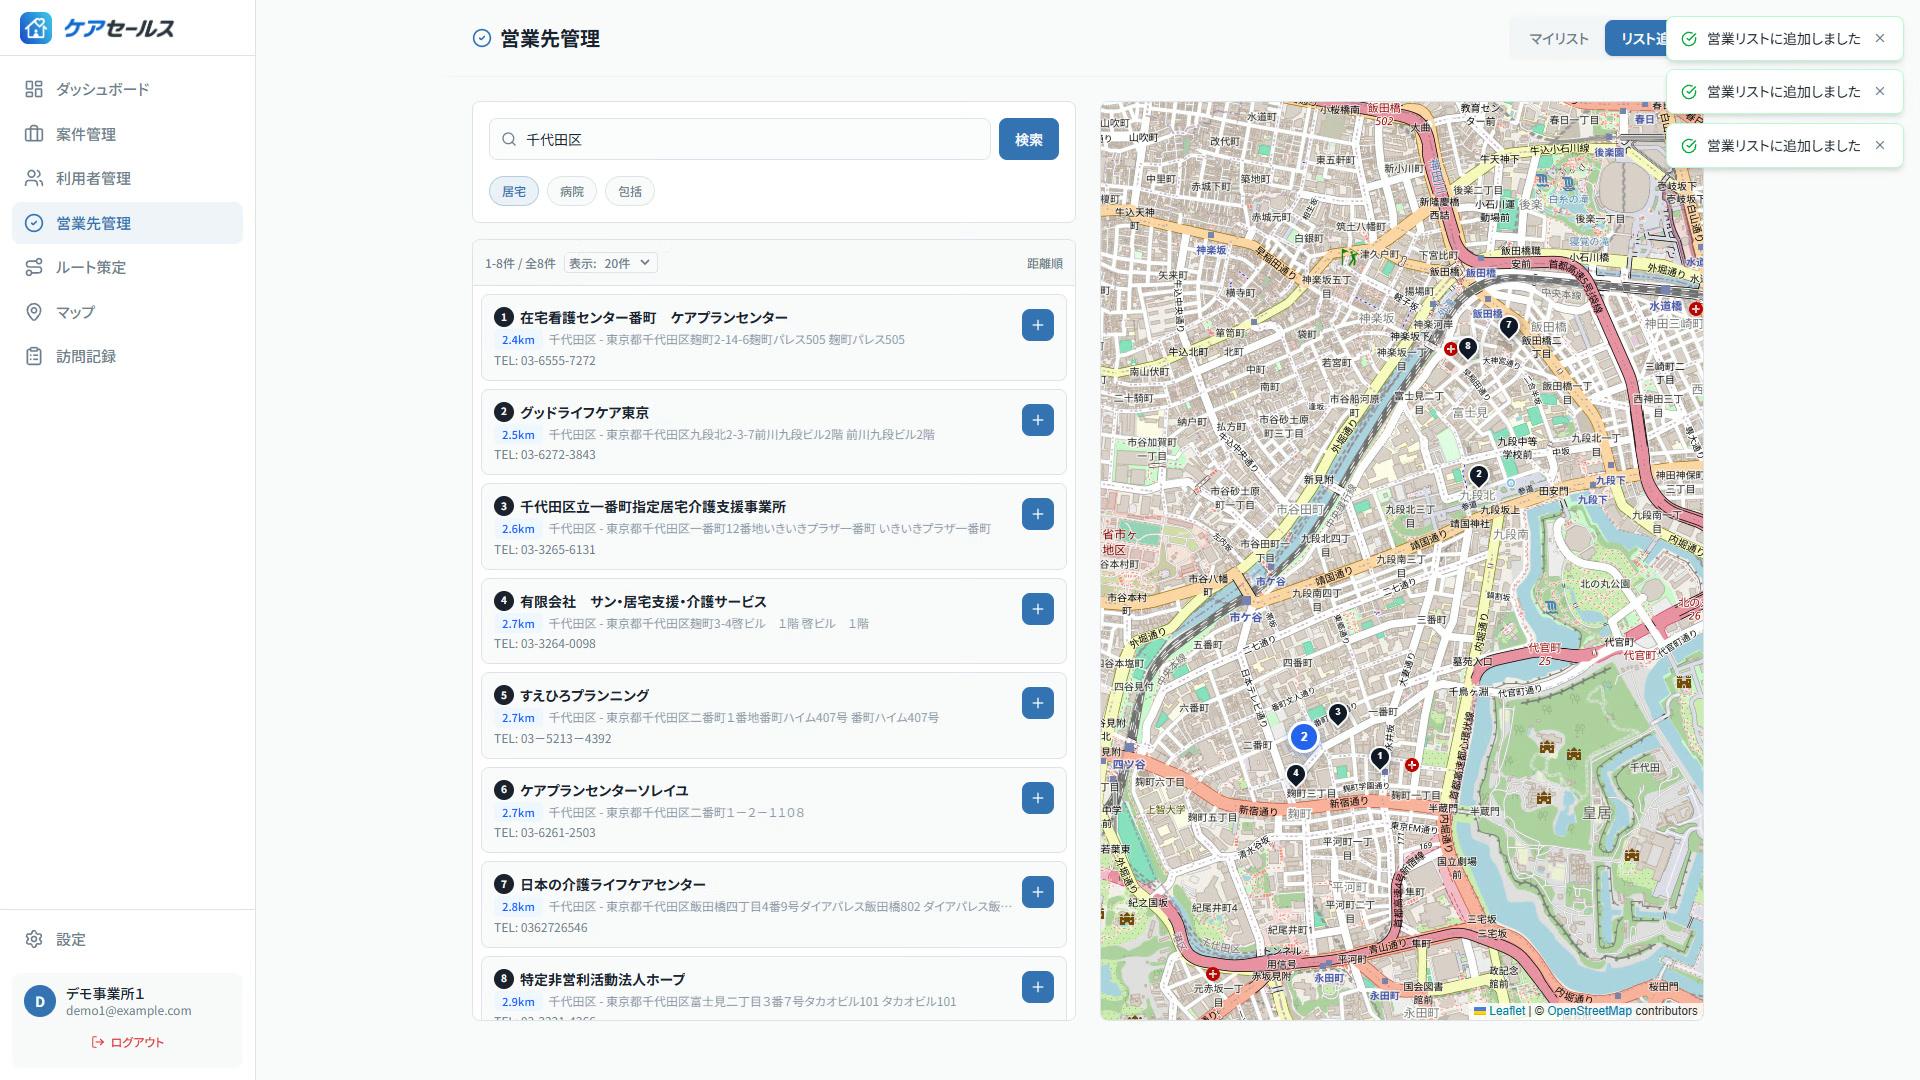Click the 2.9km distance badge

pyautogui.click(x=518, y=1002)
